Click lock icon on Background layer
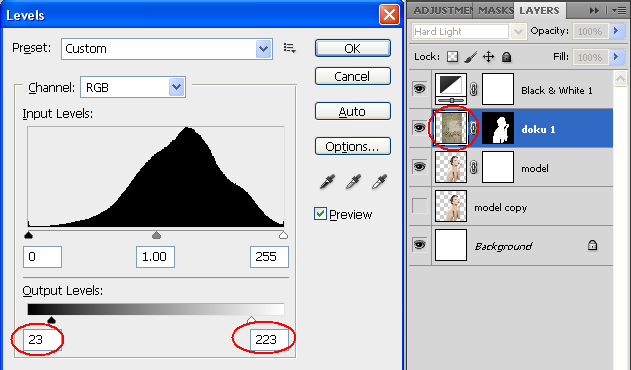The image size is (631, 370). [x=592, y=245]
